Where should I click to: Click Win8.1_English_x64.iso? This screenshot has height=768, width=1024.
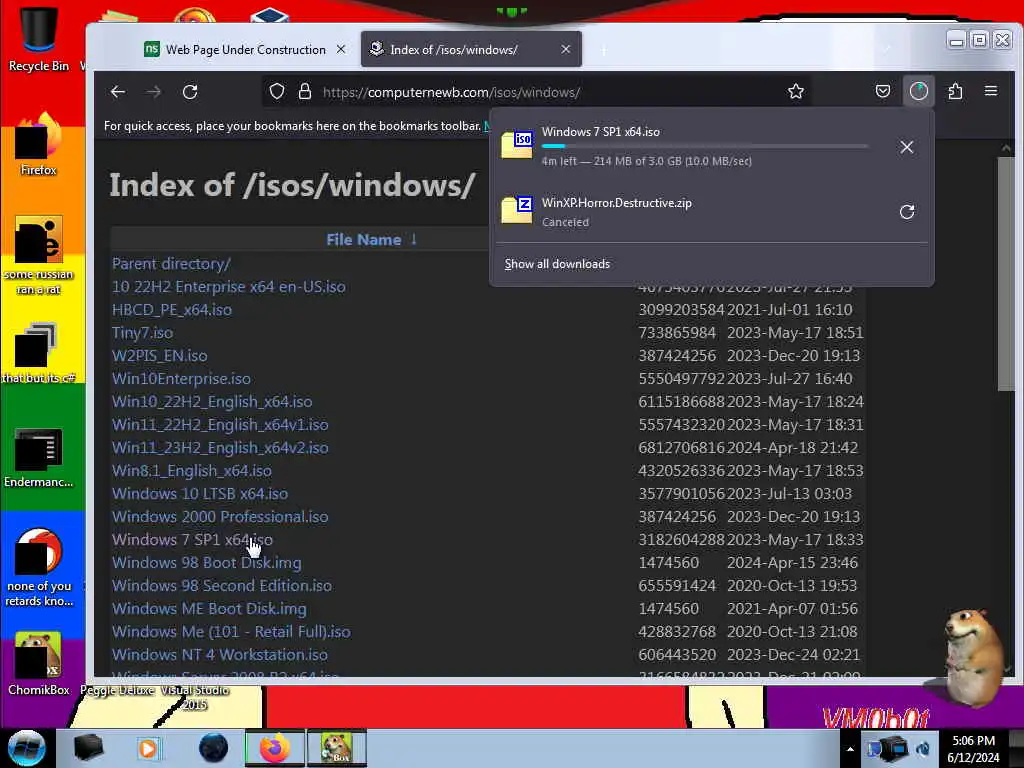[x=191, y=470]
